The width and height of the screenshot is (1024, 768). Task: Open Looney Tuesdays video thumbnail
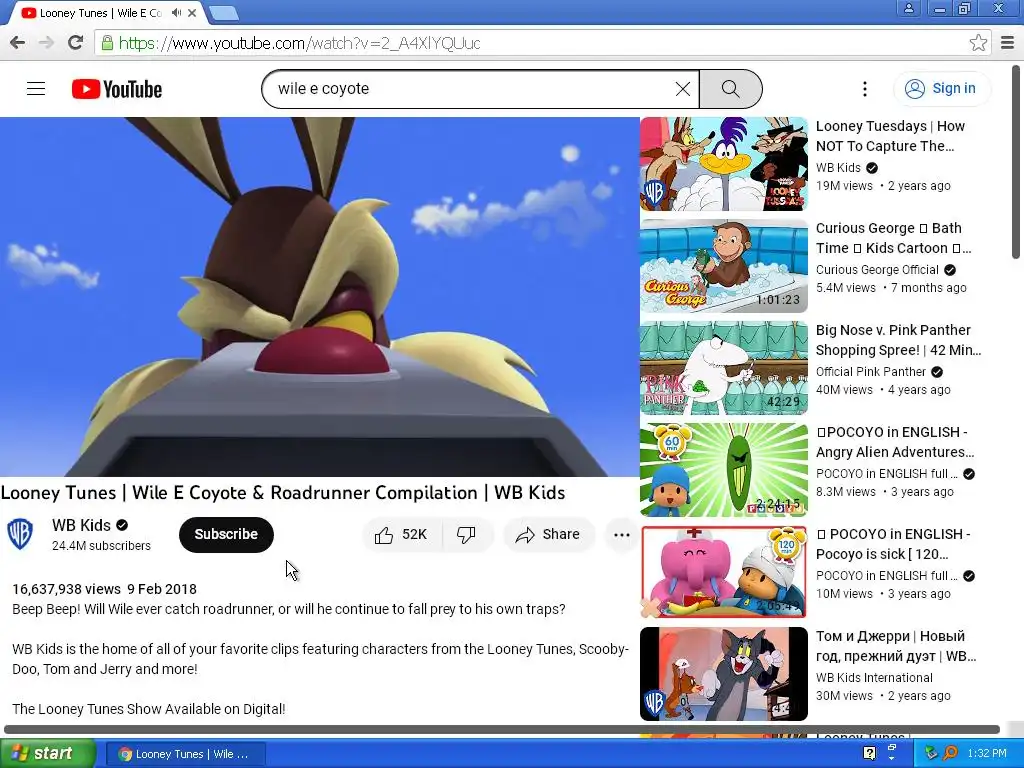(x=724, y=164)
